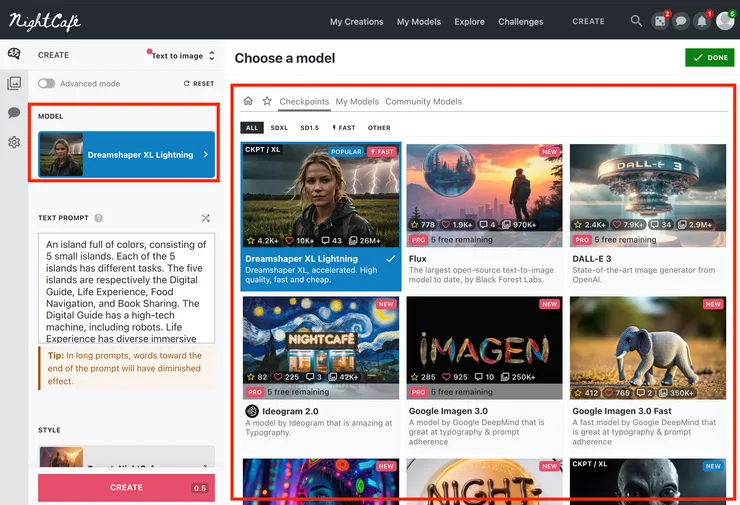Click the heart count on the Flux card
740x505 pixels.
[x=456, y=225]
